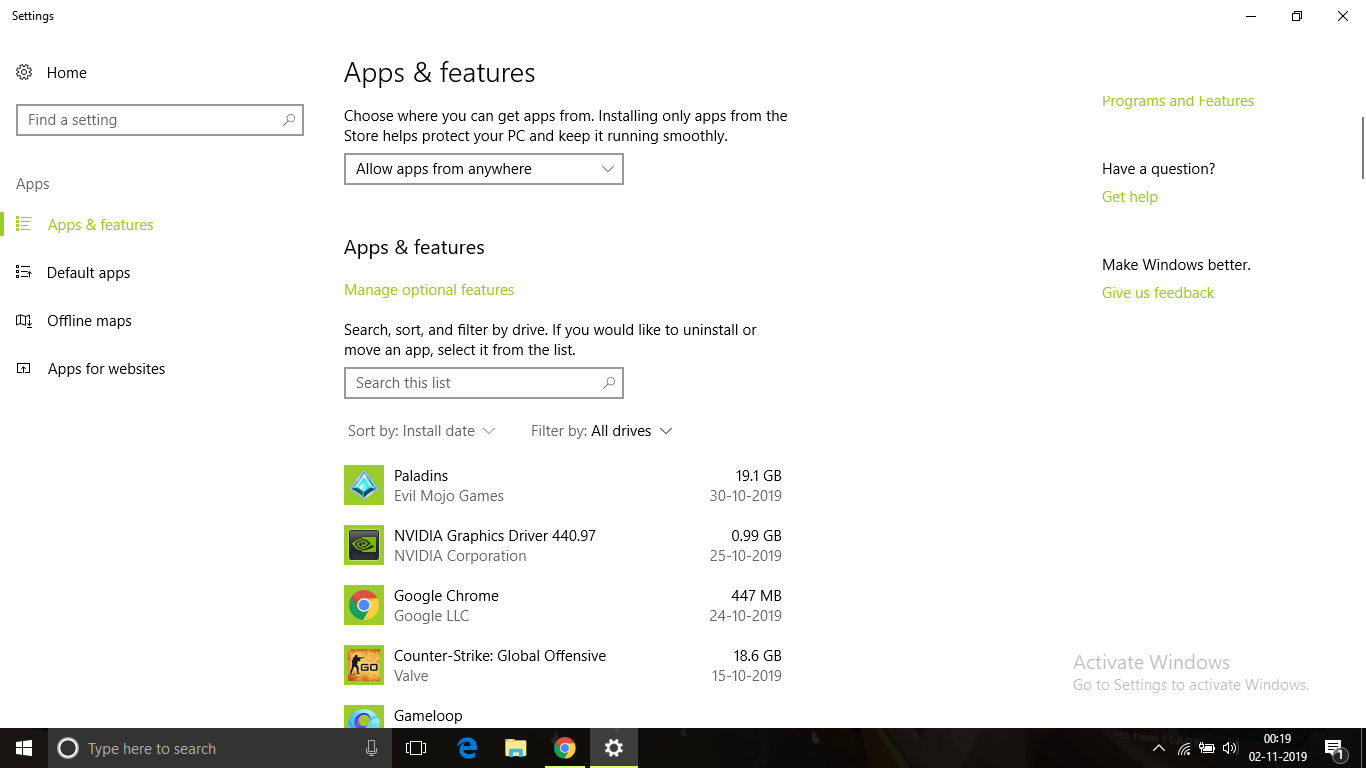Select the Gameloop entry name
Screen dimensions: 1366x768
[428, 716]
